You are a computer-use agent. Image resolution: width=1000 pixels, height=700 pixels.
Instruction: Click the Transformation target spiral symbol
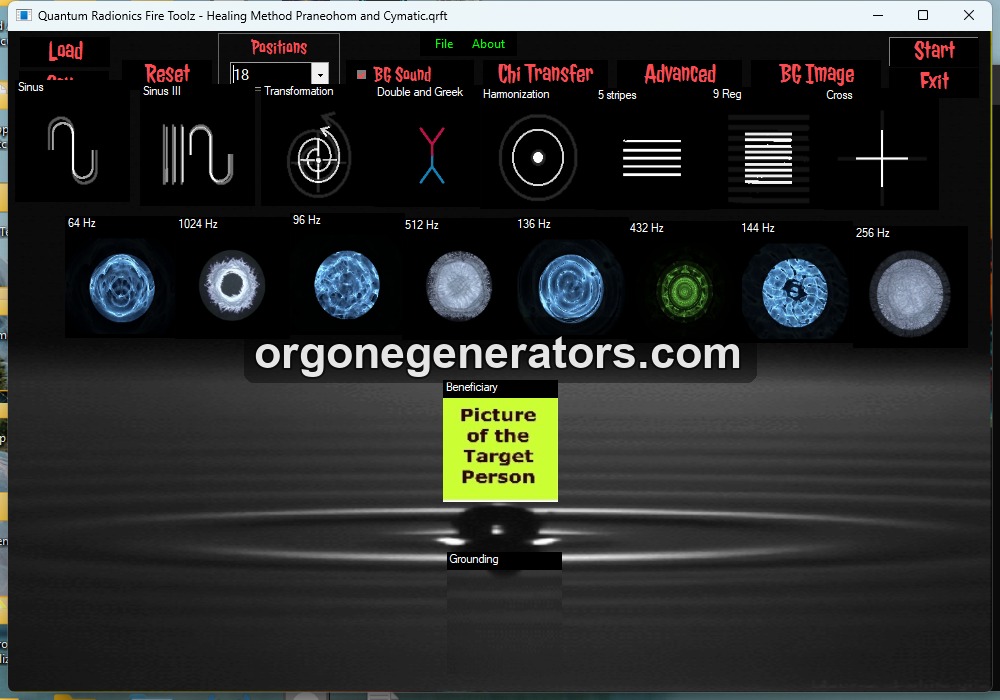(318, 156)
